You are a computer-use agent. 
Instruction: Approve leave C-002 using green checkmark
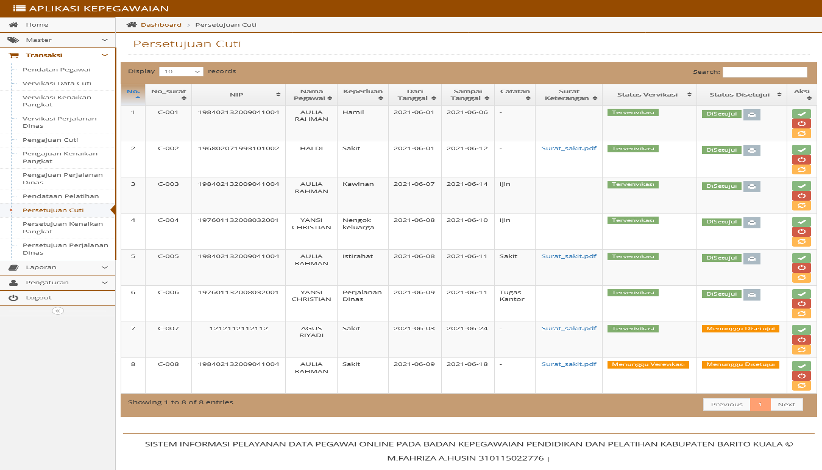pyautogui.click(x=801, y=150)
